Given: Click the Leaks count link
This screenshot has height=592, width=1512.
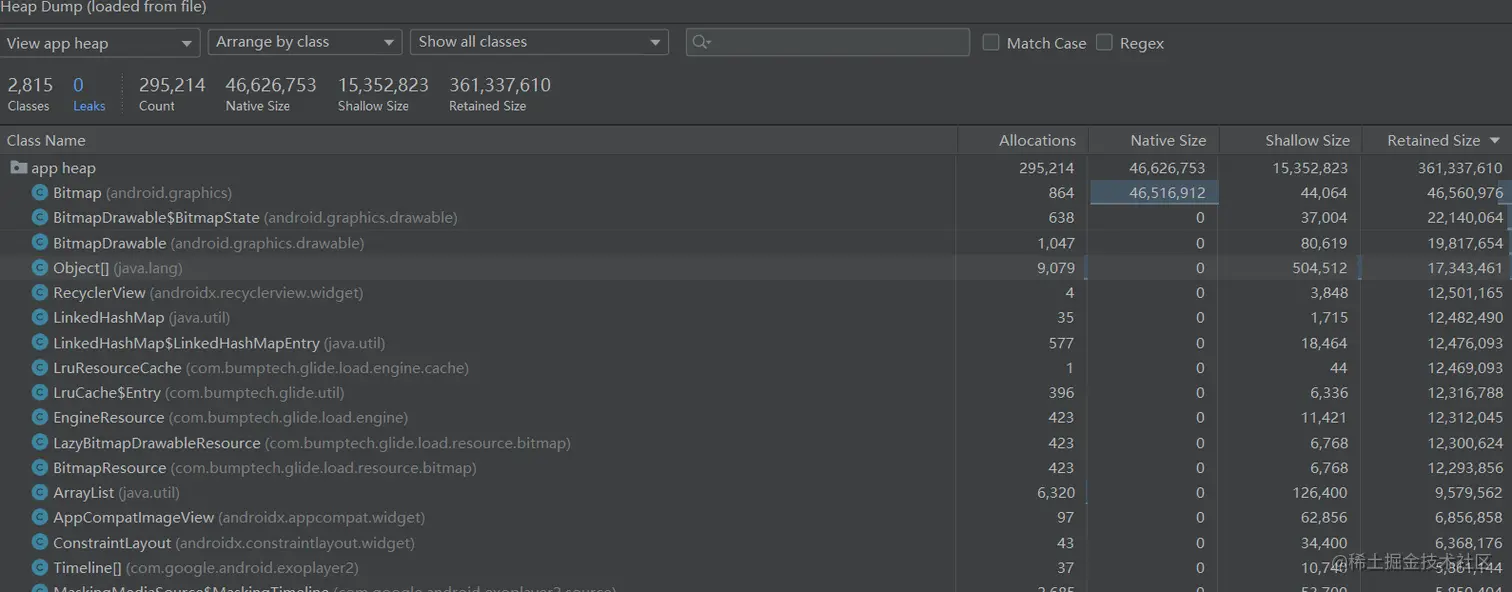Looking at the screenshot, I should coord(88,94).
